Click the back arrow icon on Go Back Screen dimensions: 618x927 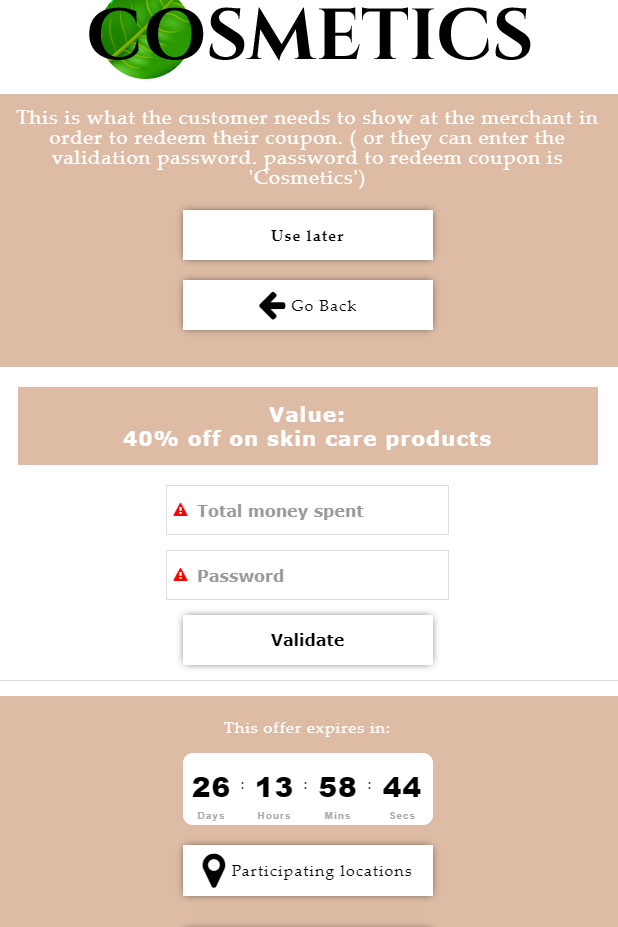coord(271,305)
